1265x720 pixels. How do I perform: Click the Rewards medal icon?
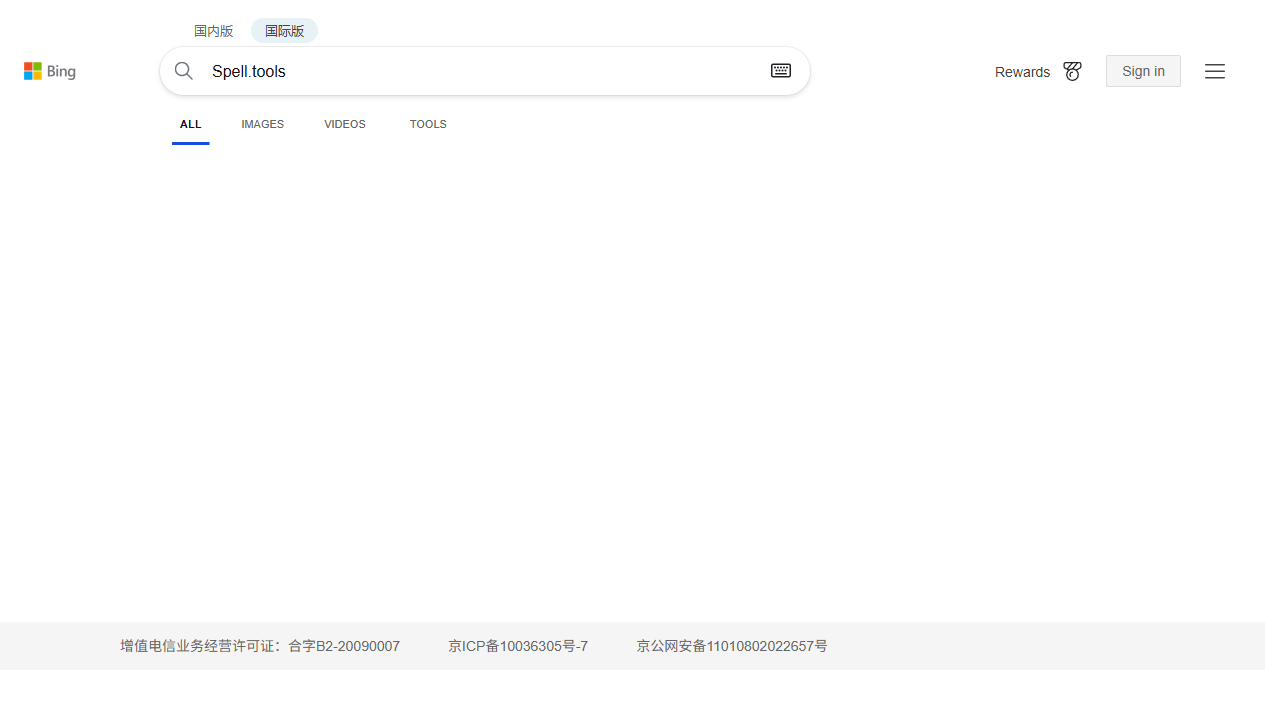coord(1072,72)
